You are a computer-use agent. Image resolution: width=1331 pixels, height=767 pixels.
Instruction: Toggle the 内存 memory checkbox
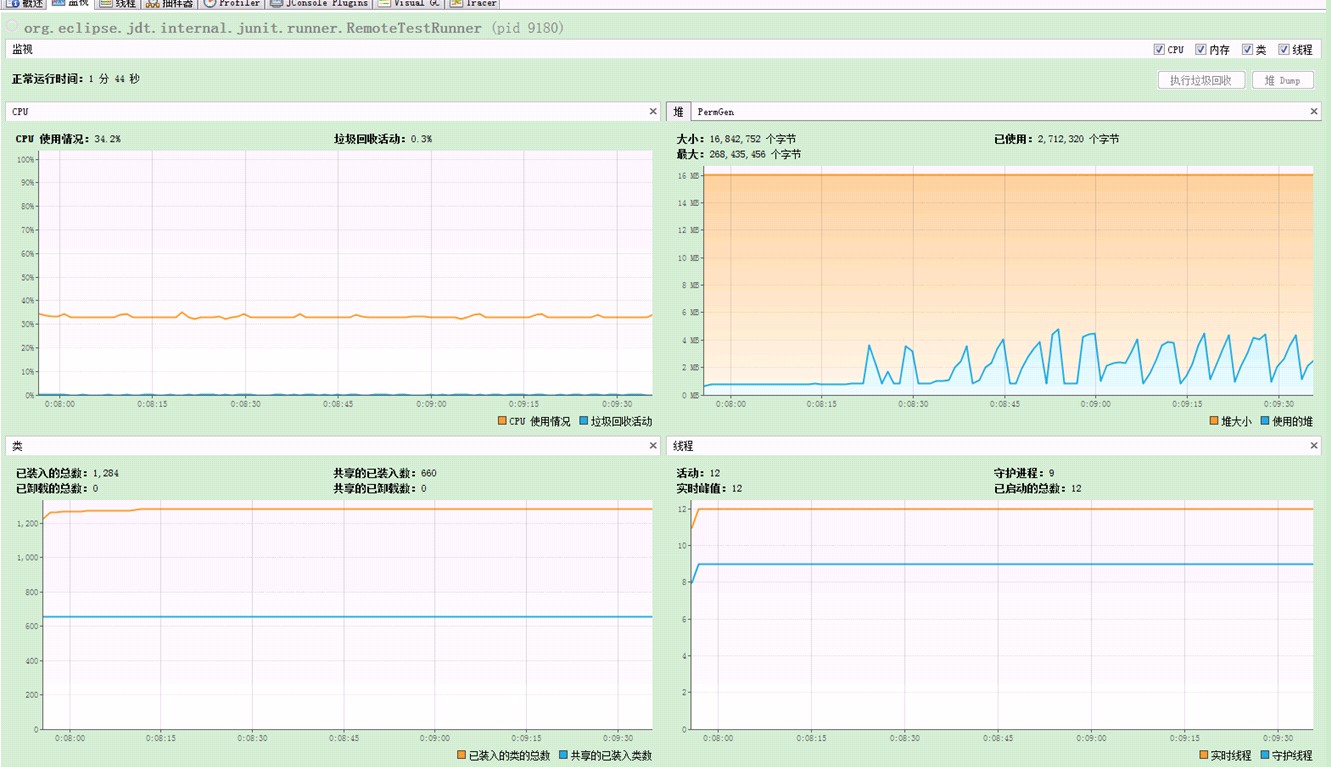coord(1201,49)
